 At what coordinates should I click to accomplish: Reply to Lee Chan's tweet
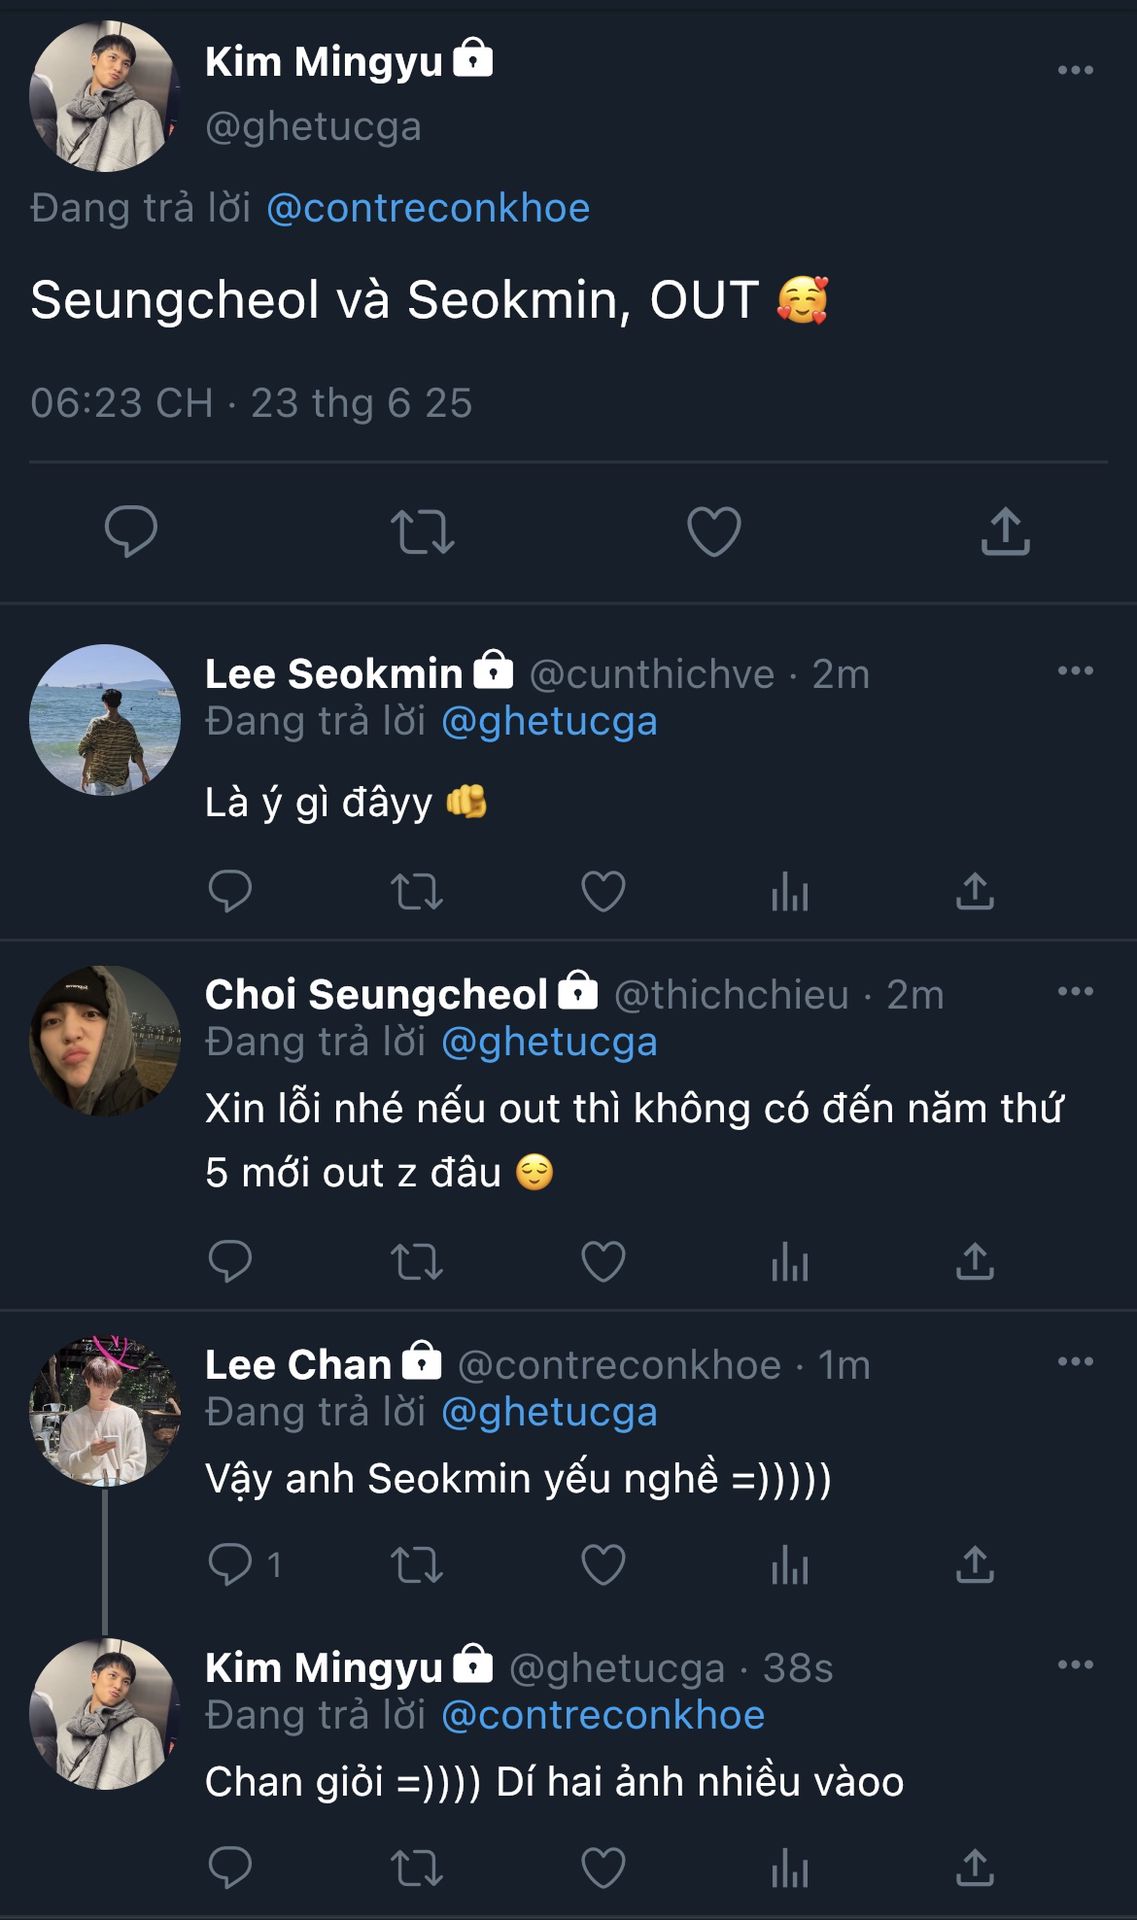[x=230, y=1565]
